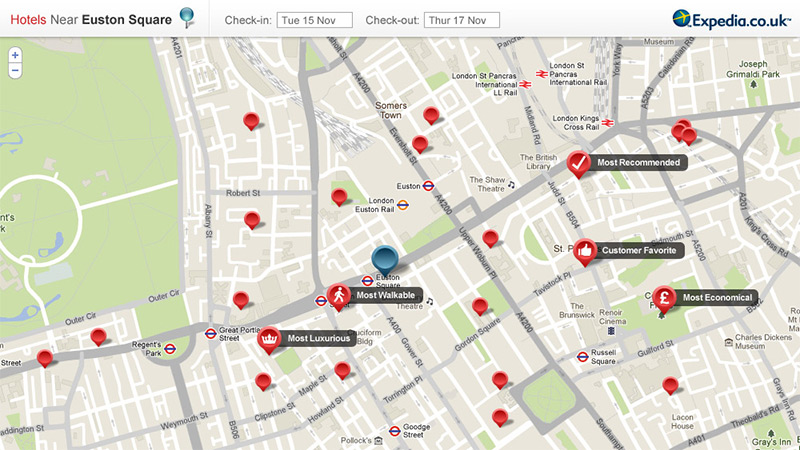Open the Most Recommended hotel label
800x450 pixels.
pos(639,163)
